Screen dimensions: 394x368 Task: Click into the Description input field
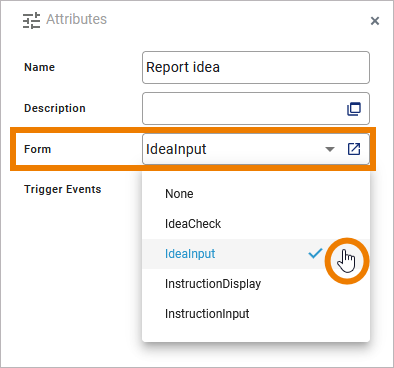[x=256, y=109]
